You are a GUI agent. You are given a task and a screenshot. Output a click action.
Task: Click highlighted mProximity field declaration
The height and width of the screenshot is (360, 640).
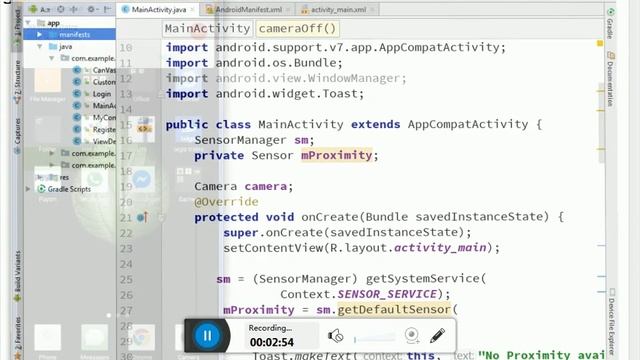pos(336,155)
